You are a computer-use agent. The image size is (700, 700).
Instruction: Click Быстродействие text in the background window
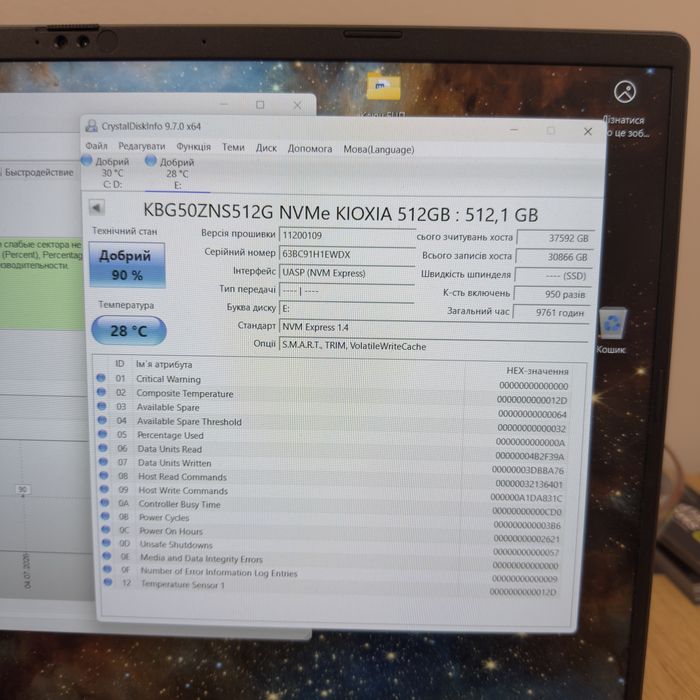39,172
